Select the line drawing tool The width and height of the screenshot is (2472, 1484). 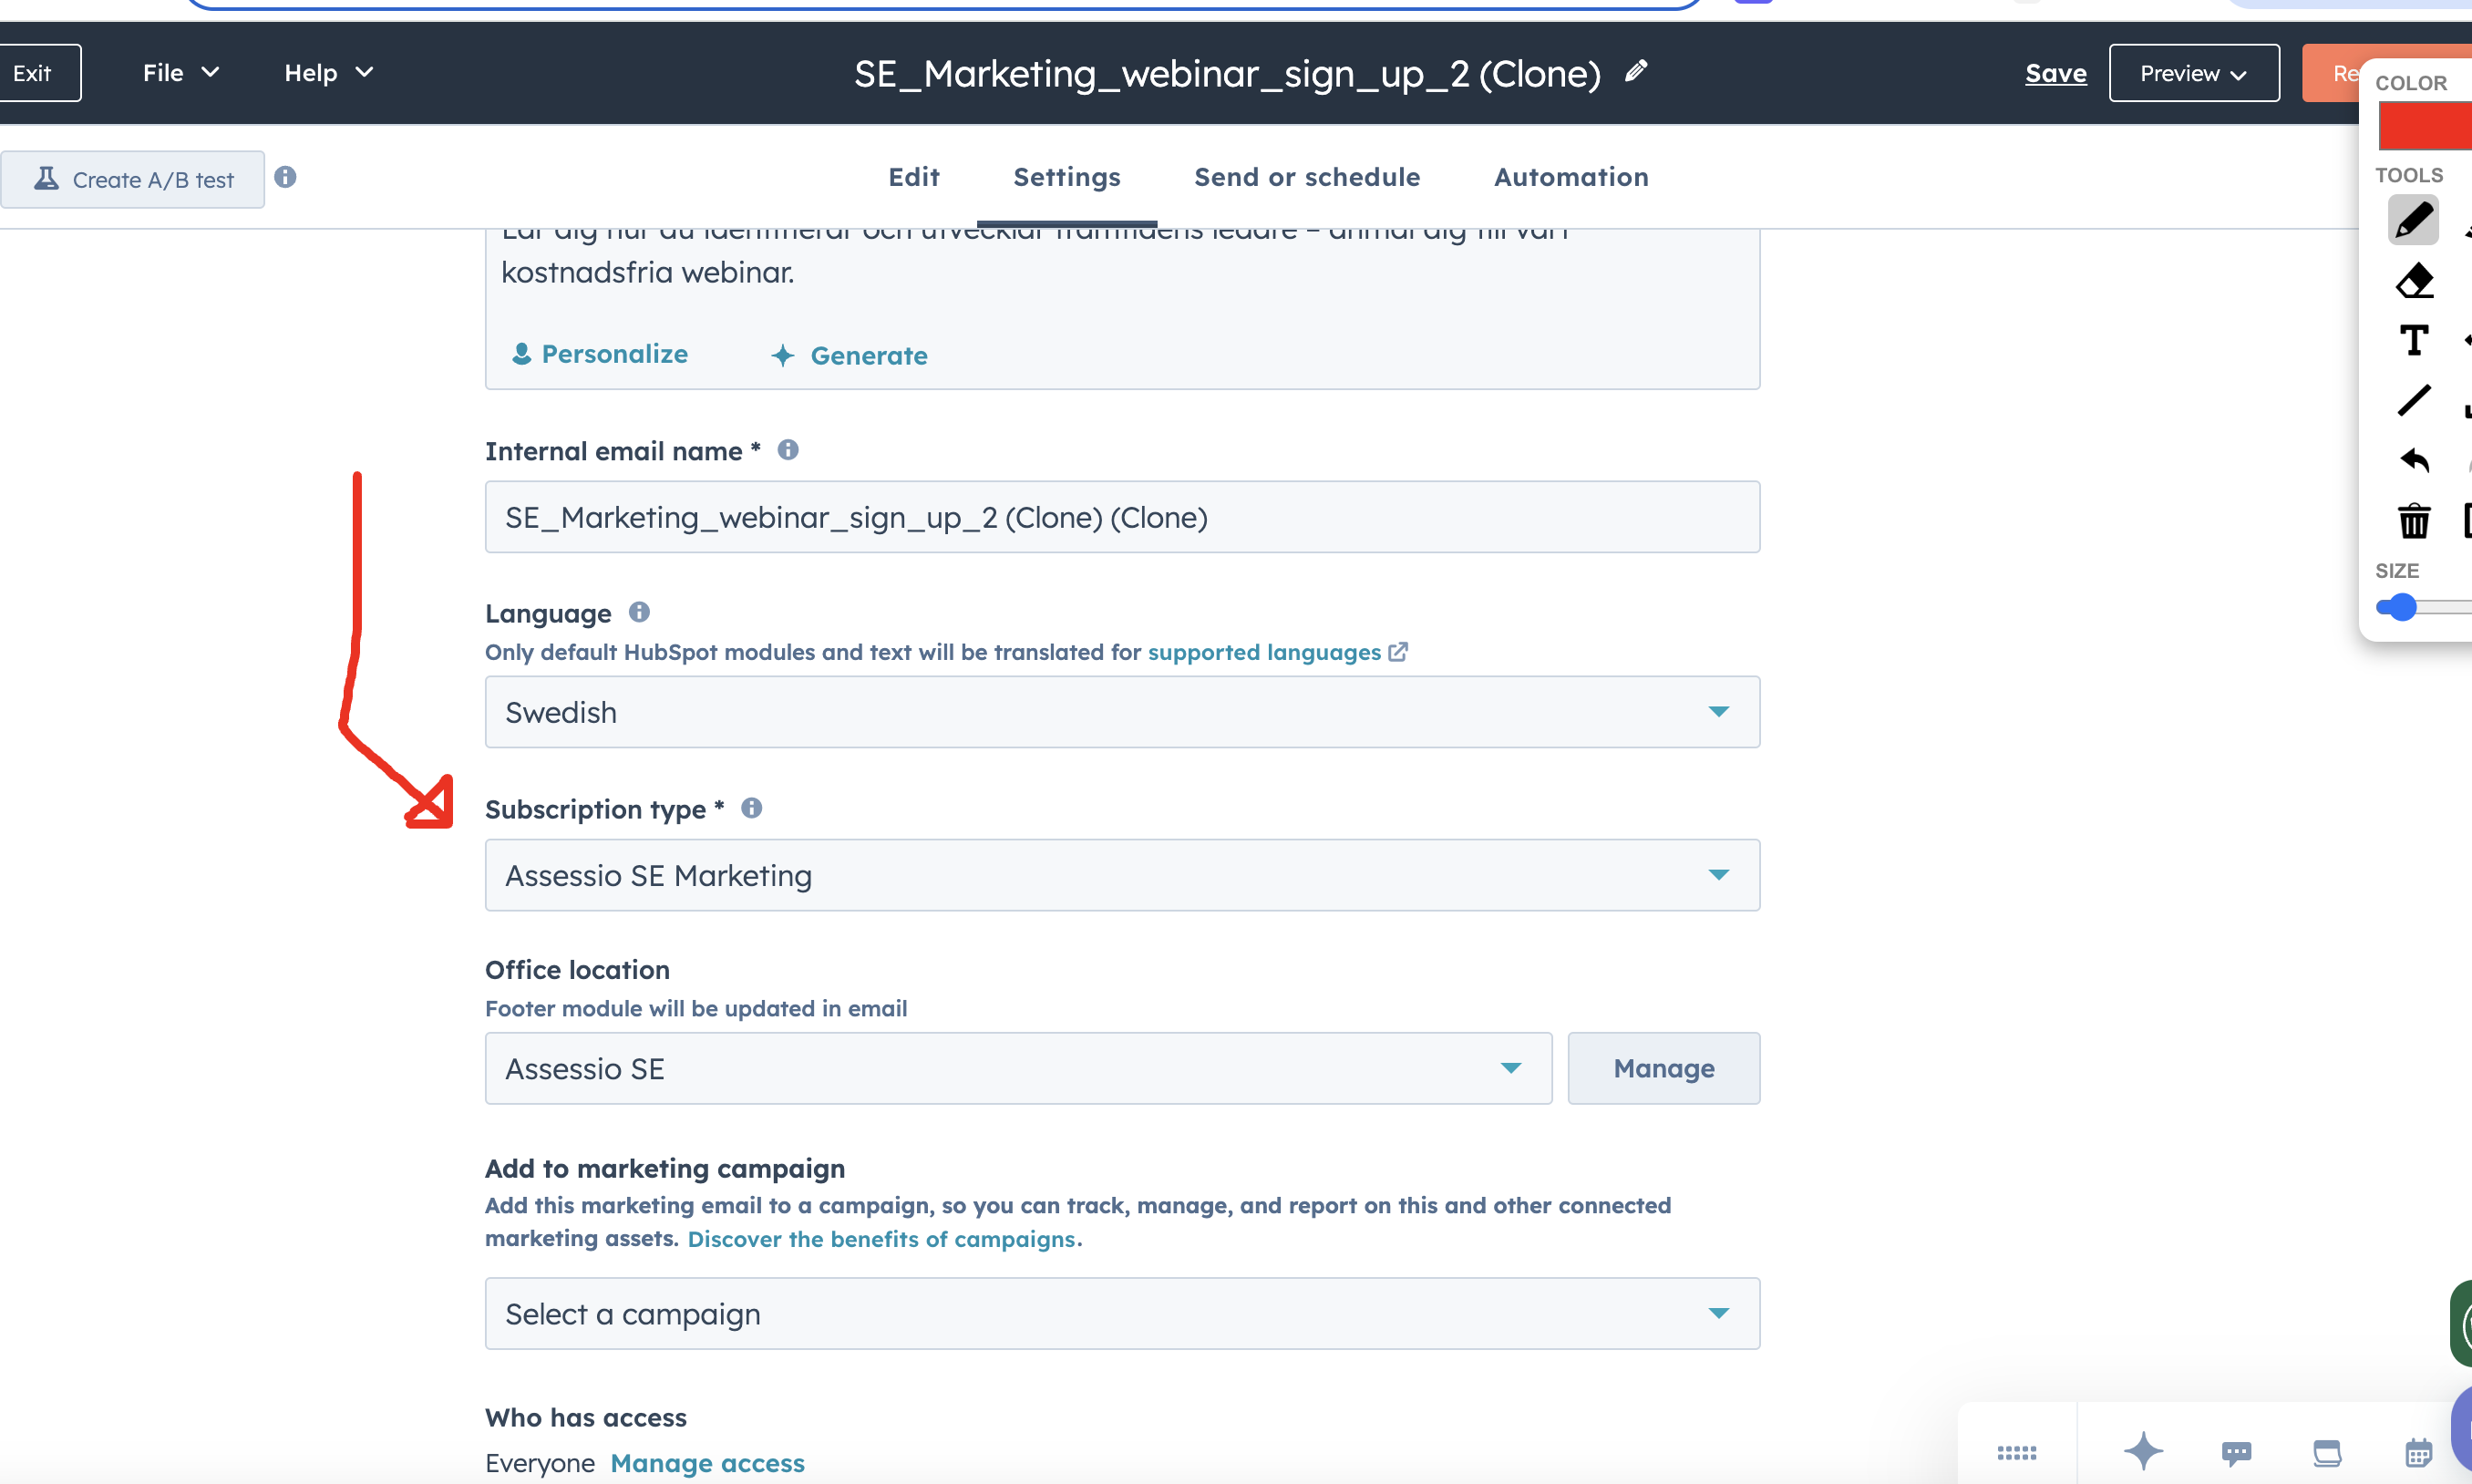click(x=2413, y=400)
